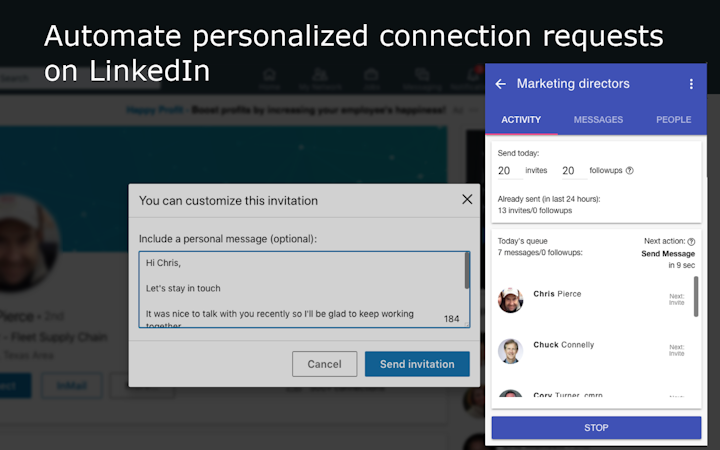Open LinkedIn Jobs nav icon

[x=372, y=78]
